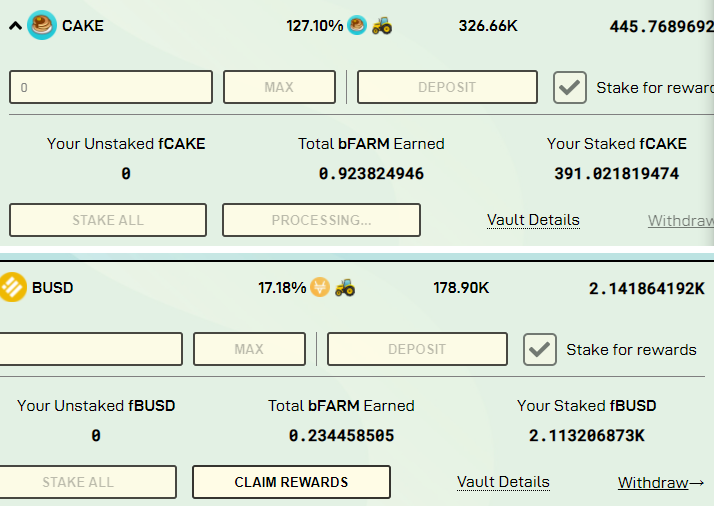The height and width of the screenshot is (506, 714).
Task: Click the BUSD token icon
Action: 12,287
